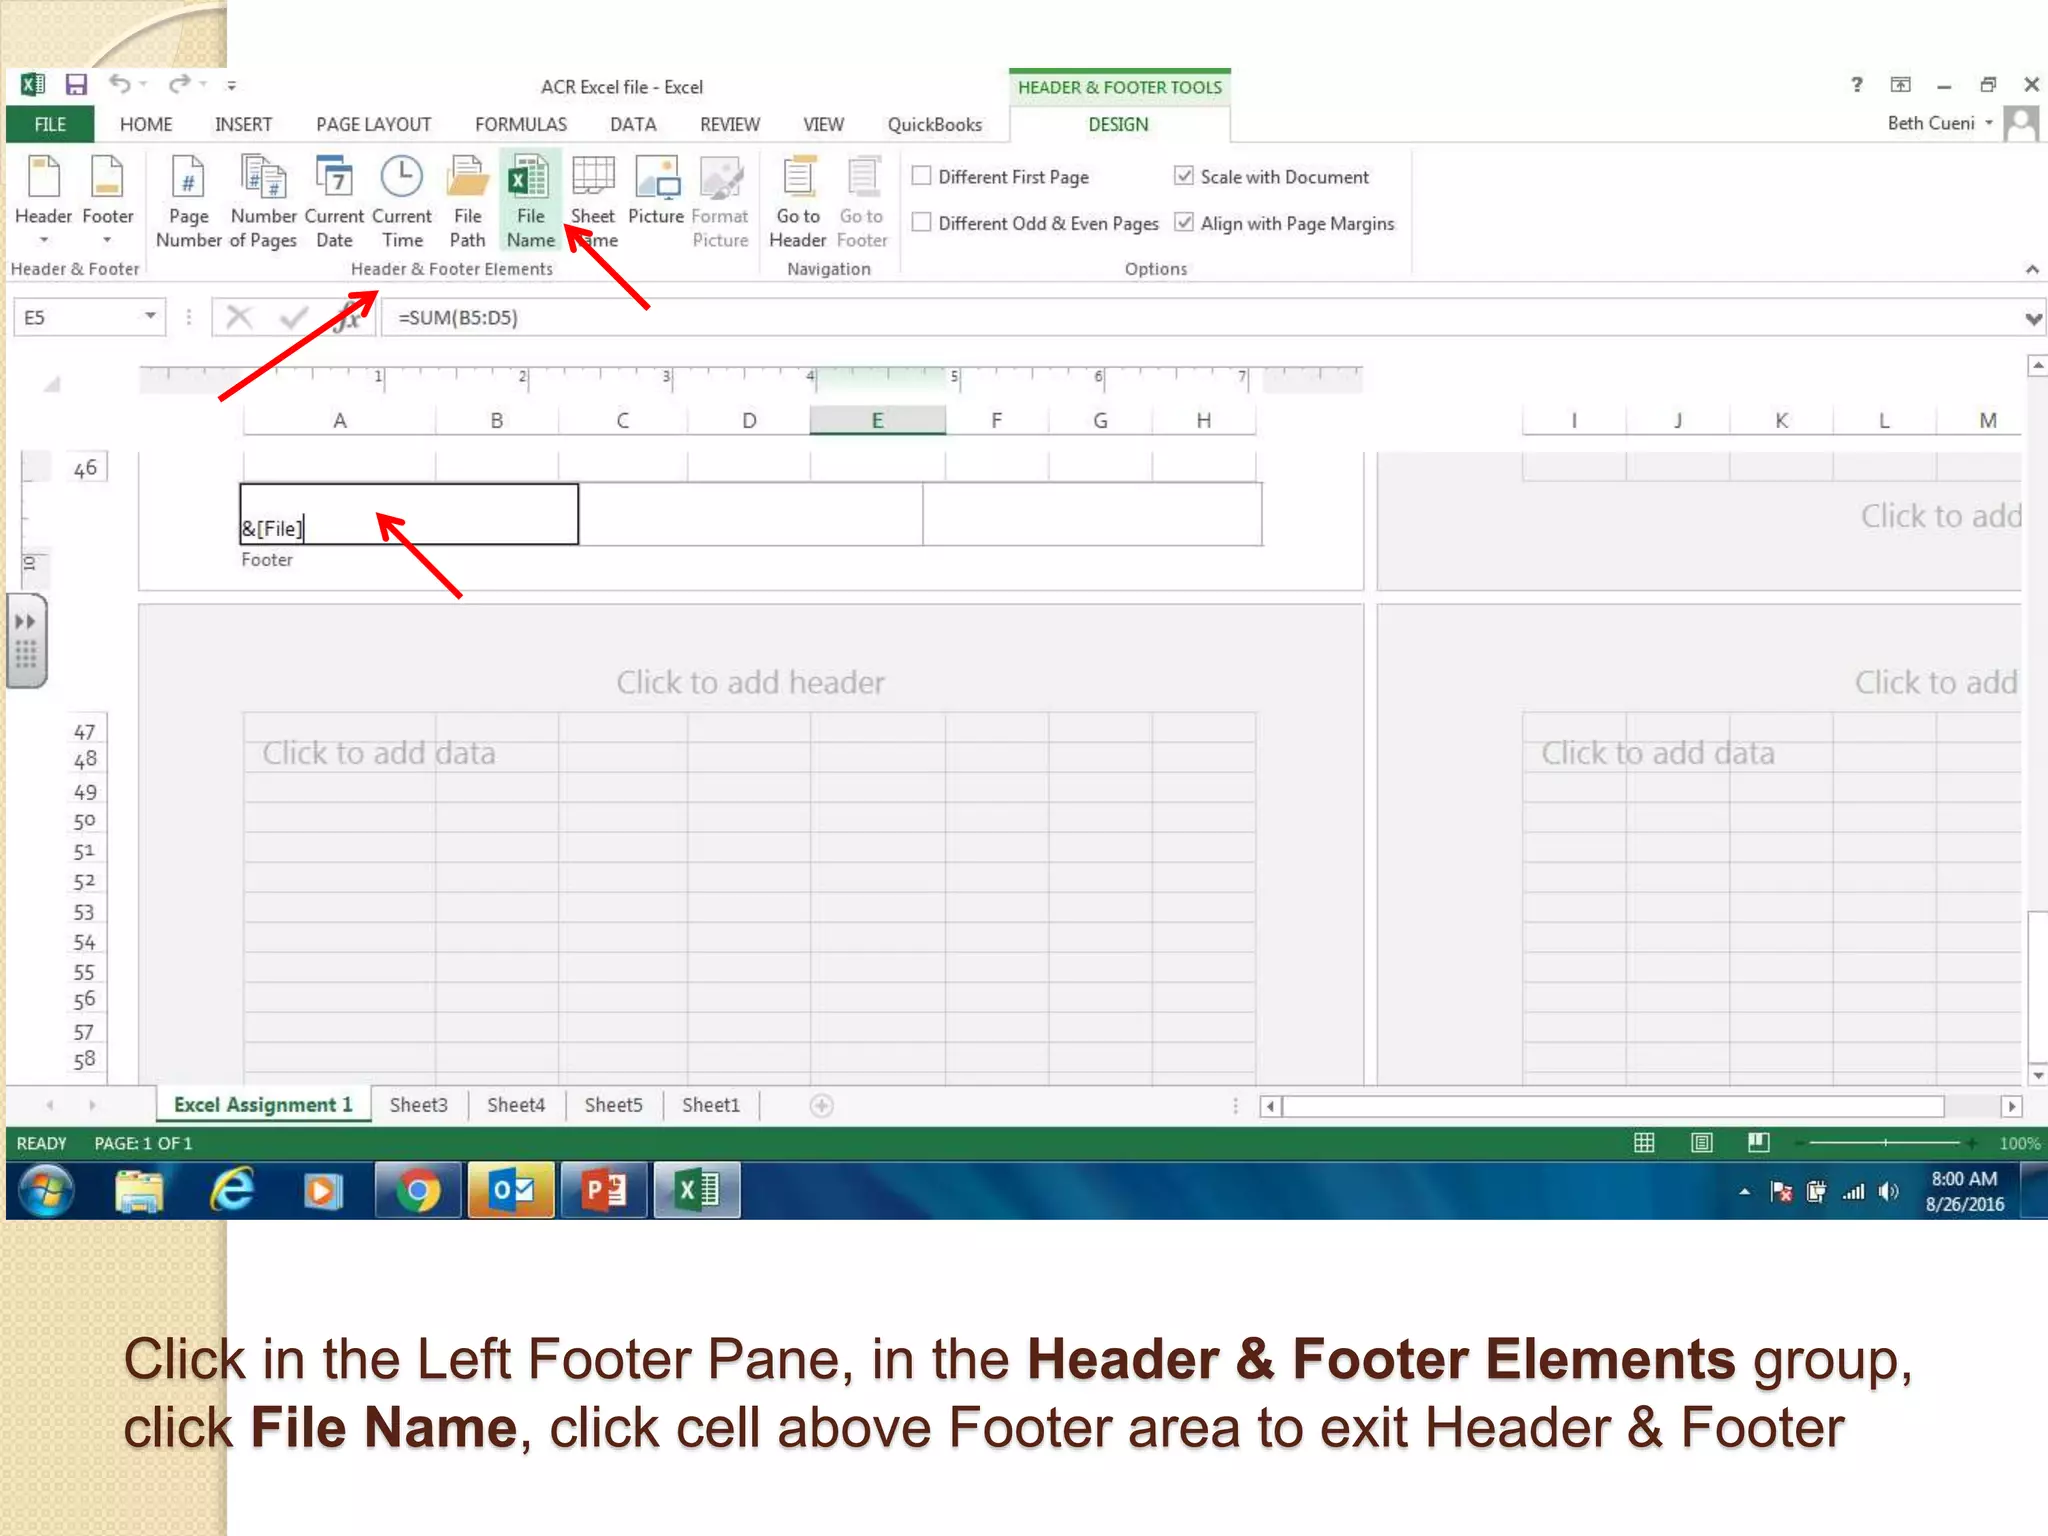This screenshot has height=1536, width=2048.
Task: Open Excel Help question mark
Action: (1857, 85)
